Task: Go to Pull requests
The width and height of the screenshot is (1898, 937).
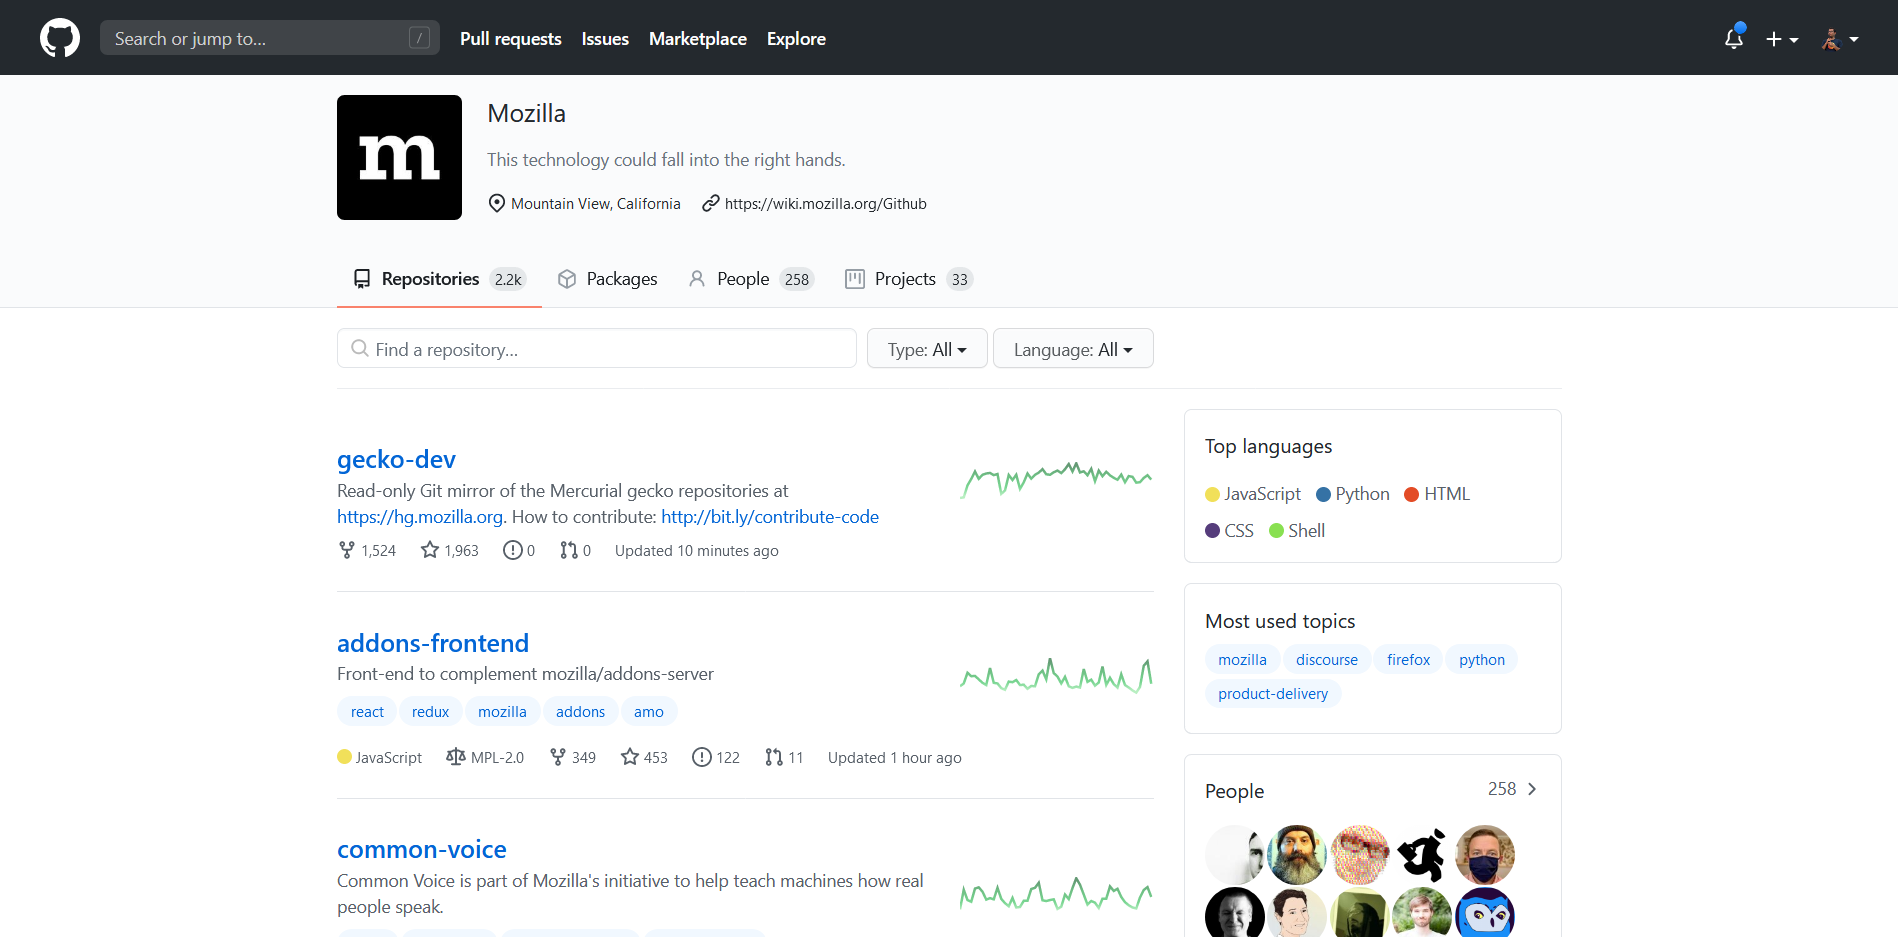Action: [x=511, y=39]
